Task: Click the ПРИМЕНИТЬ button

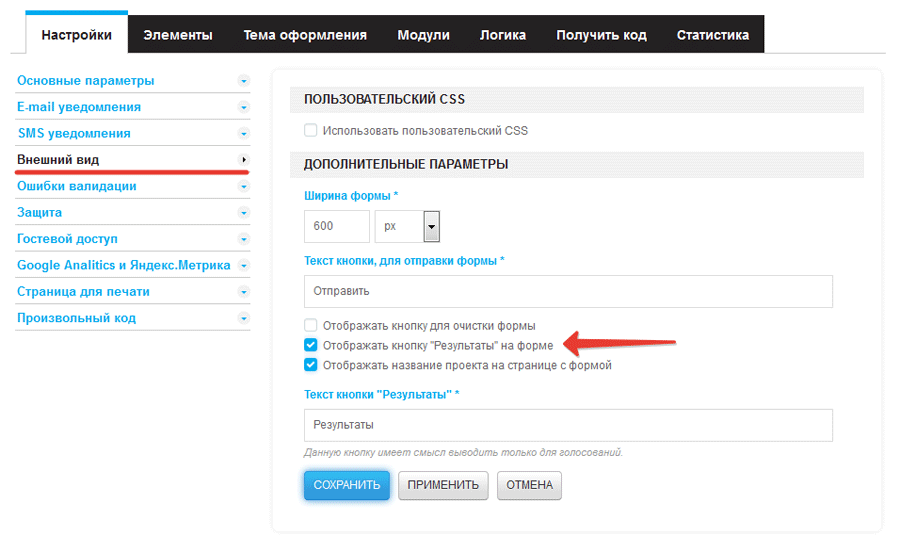Action: (443, 485)
